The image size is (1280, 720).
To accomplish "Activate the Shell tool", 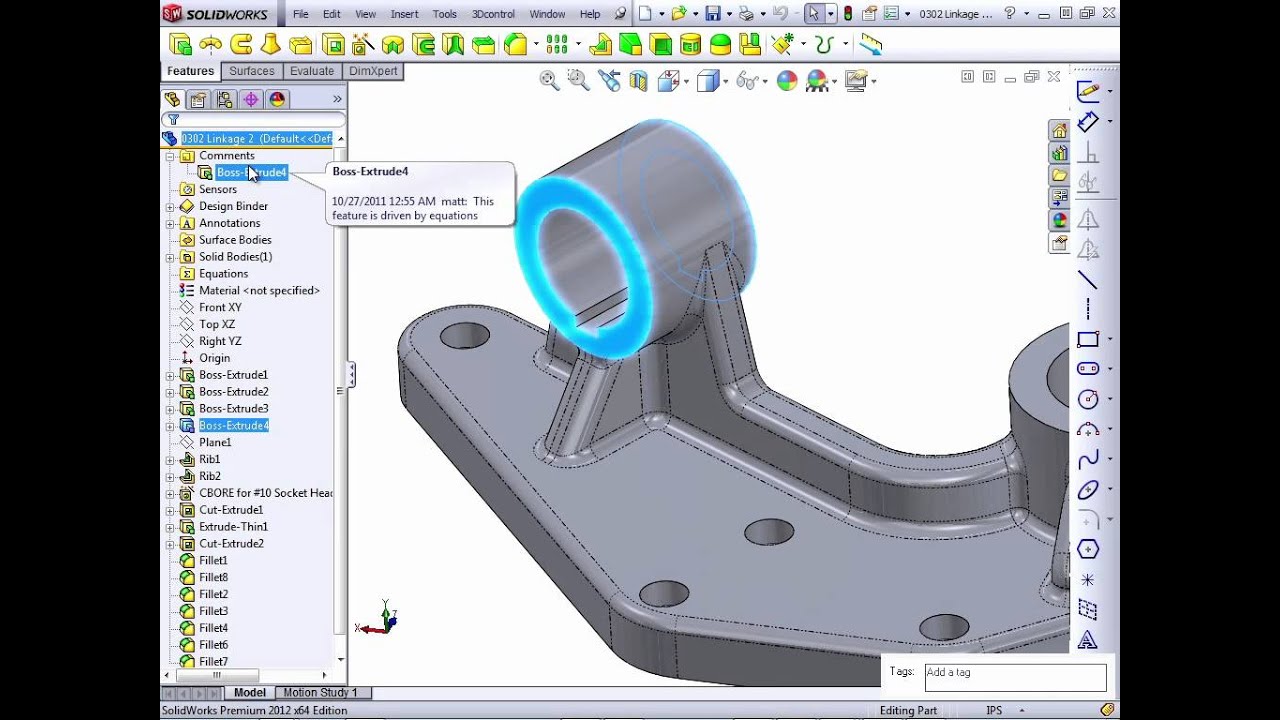I will 660,44.
